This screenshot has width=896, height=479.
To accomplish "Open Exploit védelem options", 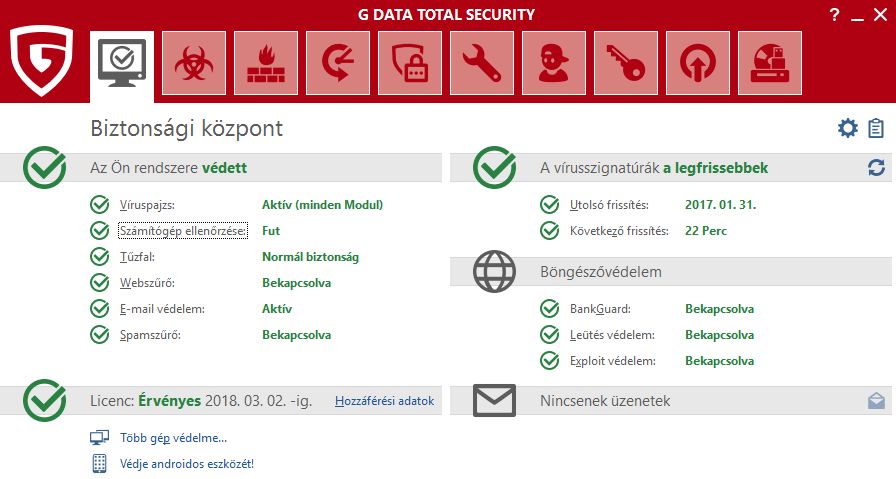I will tap(613, 361).
